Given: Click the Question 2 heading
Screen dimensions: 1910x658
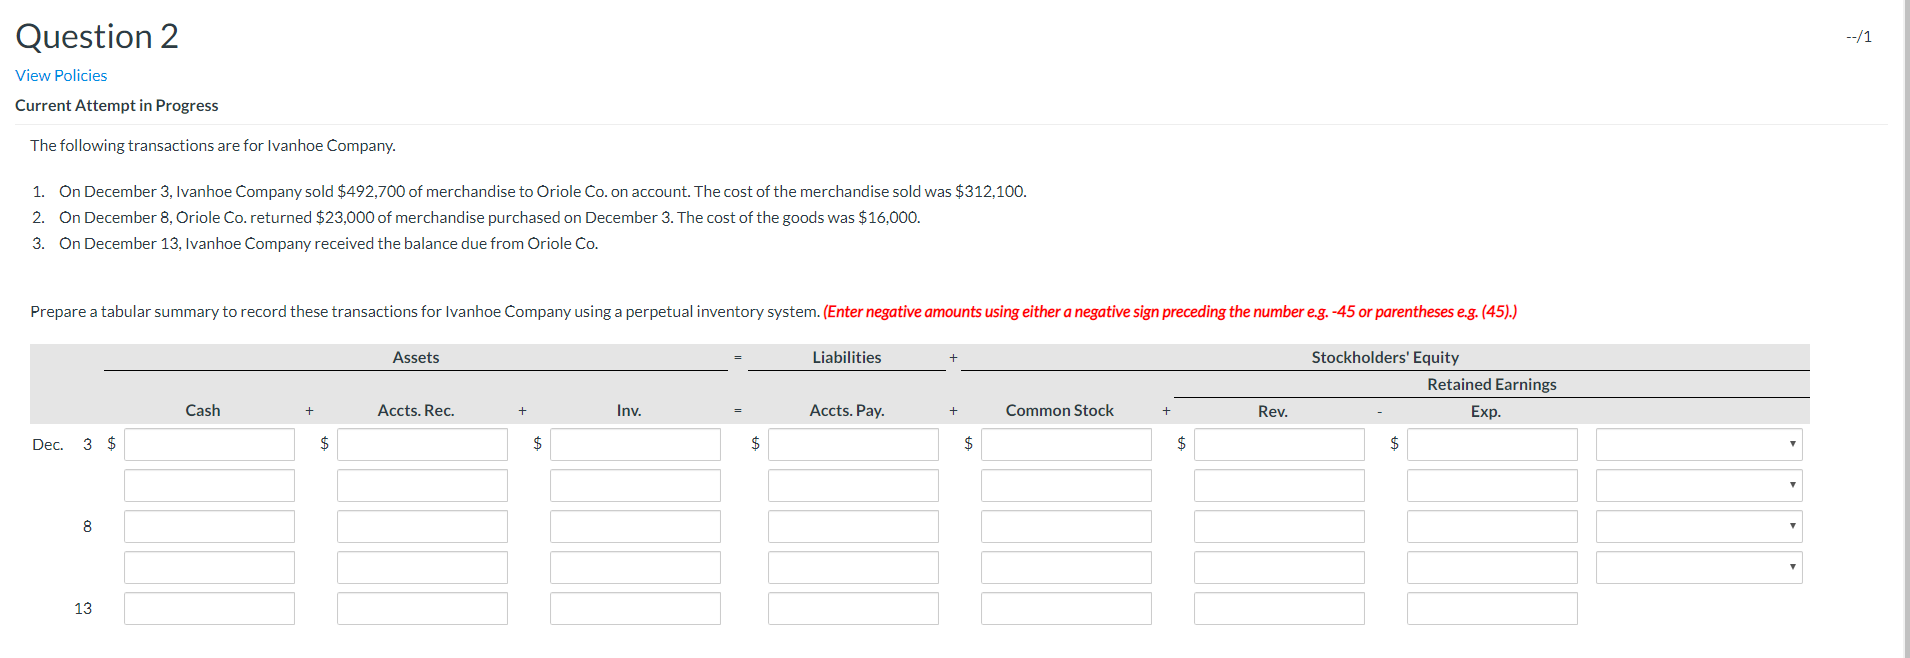Looking at the screenshot, I should (97, 36).
